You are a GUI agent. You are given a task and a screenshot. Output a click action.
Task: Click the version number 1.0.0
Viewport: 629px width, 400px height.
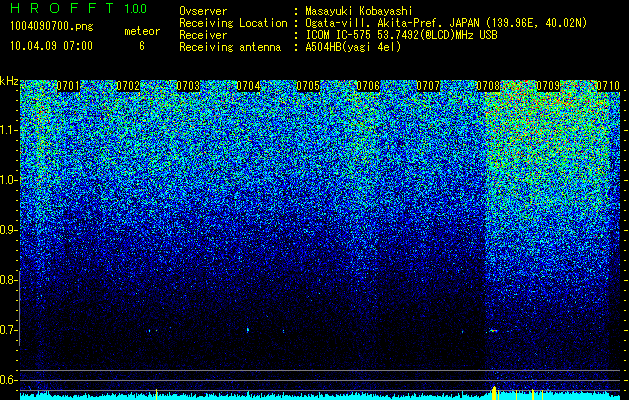tap(136, 8)
